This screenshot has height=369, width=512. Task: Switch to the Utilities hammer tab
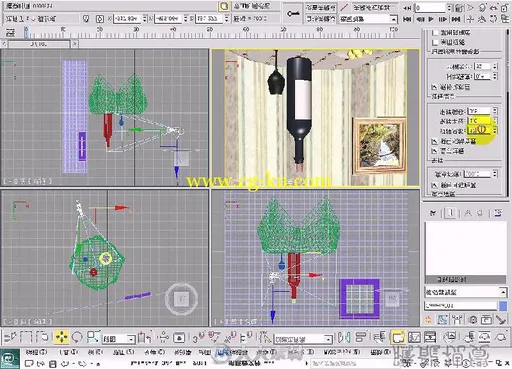(x=501, y=320)
